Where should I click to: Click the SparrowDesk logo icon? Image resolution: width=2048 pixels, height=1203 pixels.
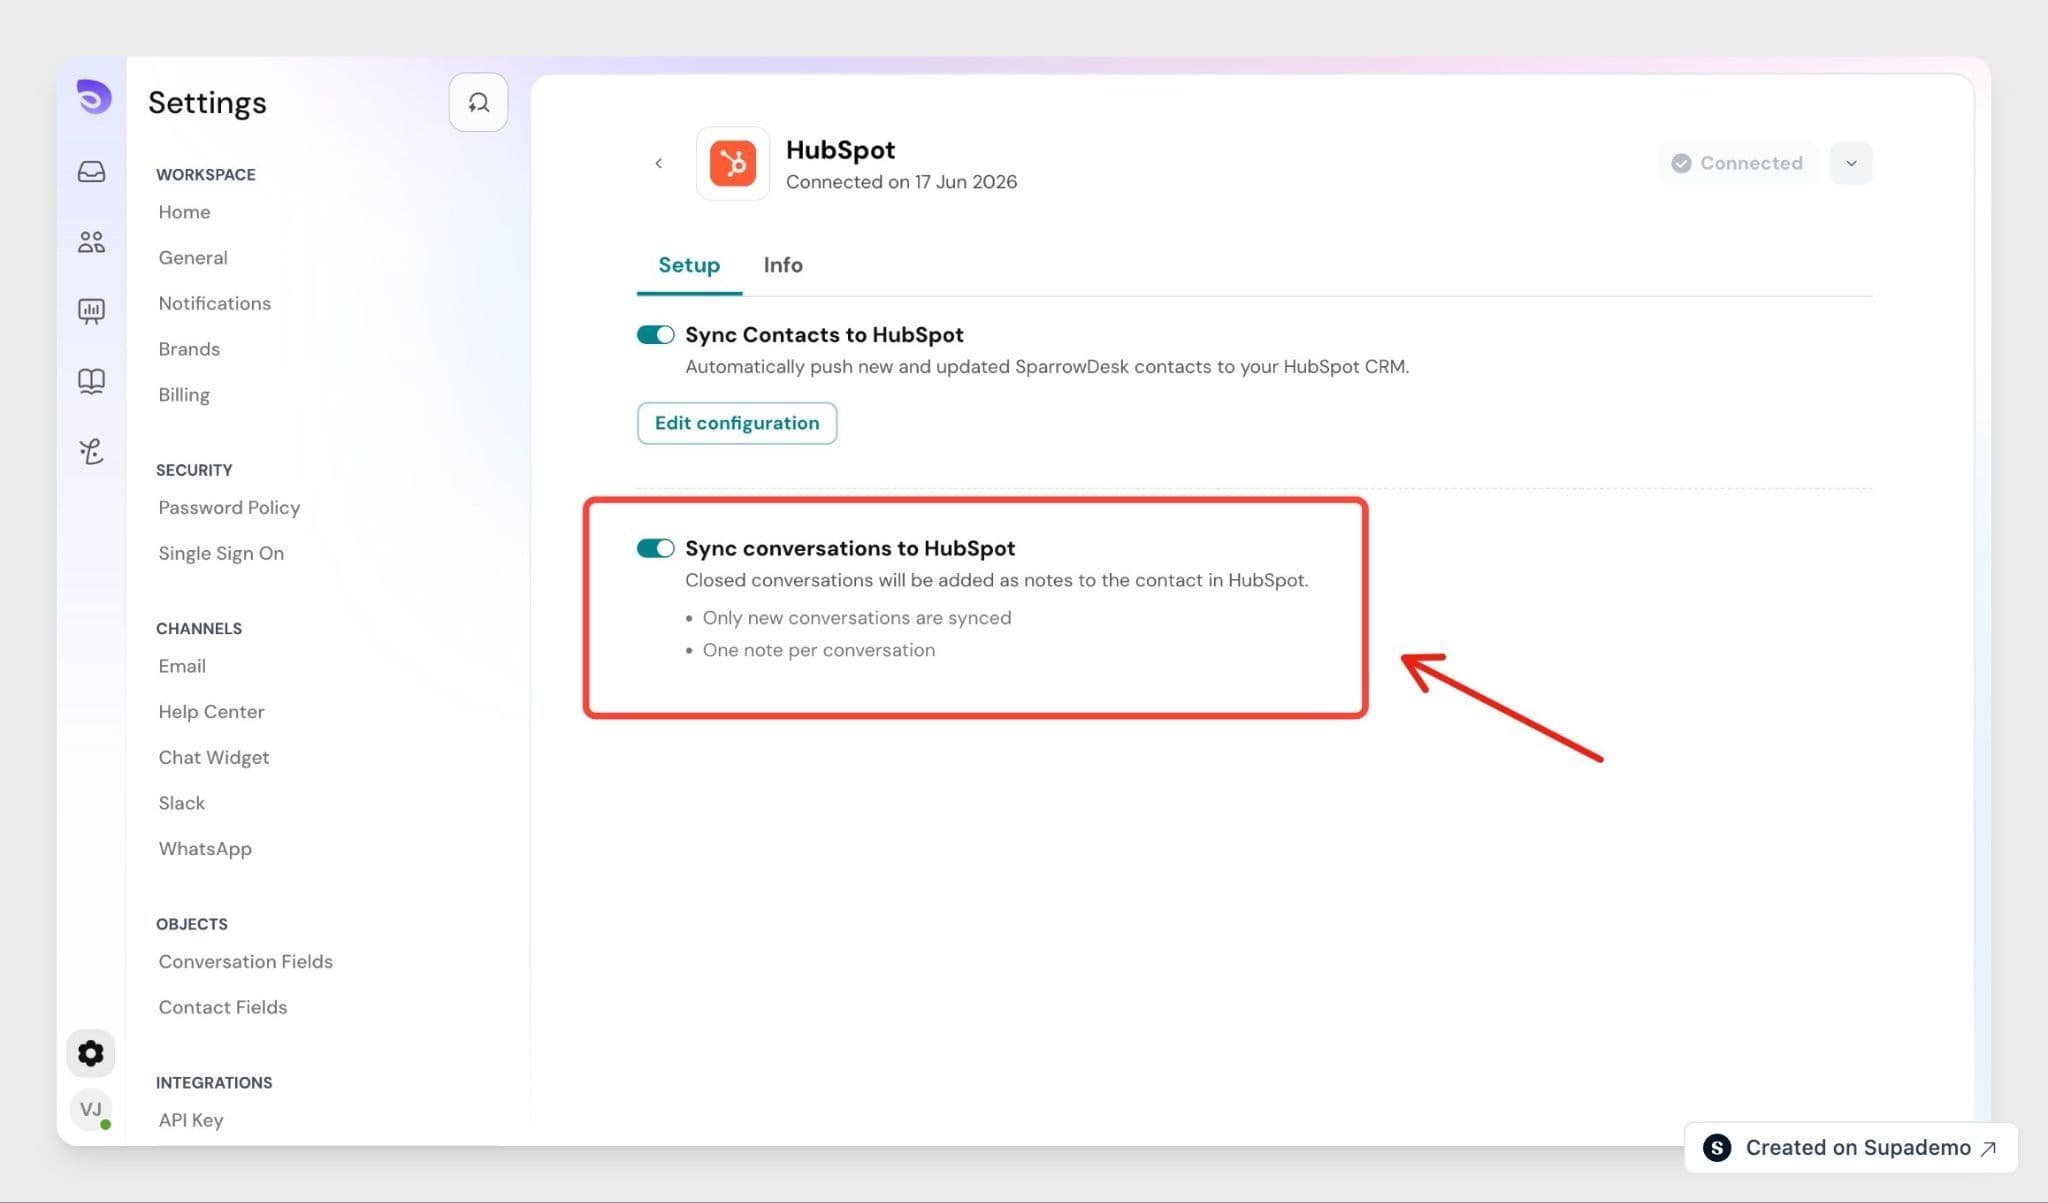click(x=93, y=97)
